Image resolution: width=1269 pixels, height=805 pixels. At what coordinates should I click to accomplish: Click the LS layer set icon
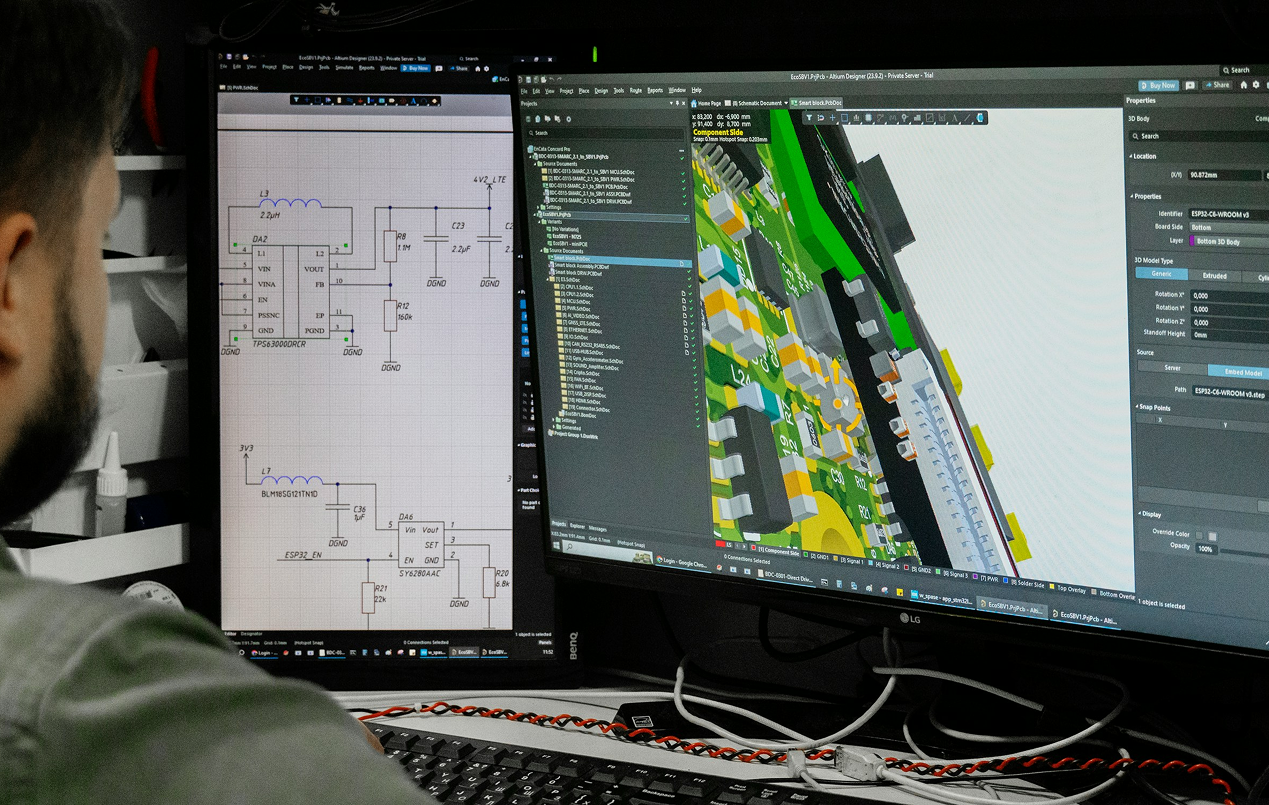pyautogui.click(x=729, y=546)
